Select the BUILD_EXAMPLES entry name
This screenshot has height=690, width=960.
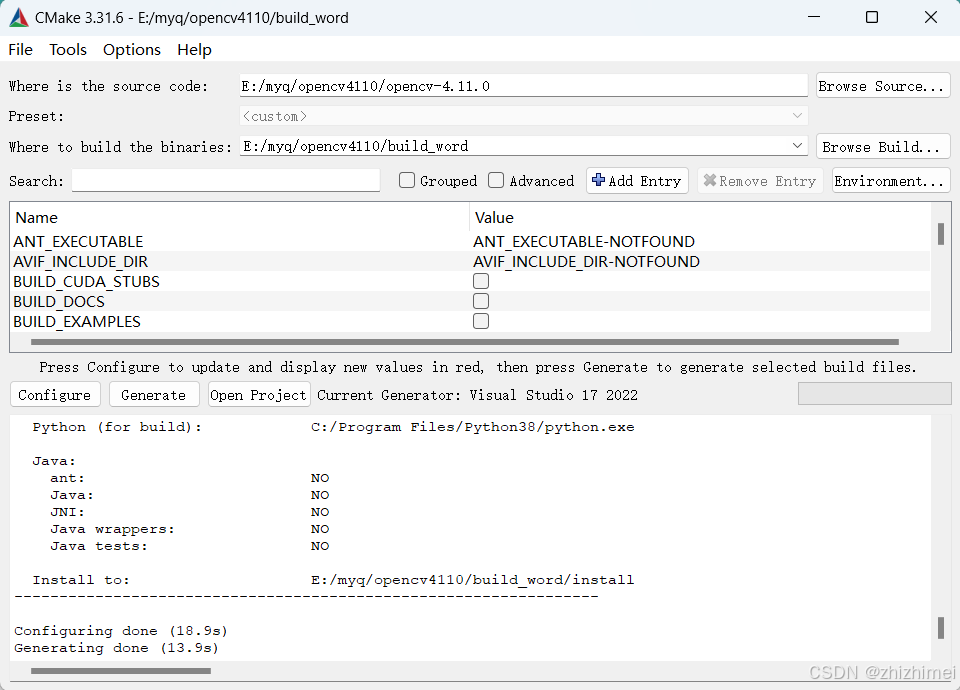tap(77, 322)
